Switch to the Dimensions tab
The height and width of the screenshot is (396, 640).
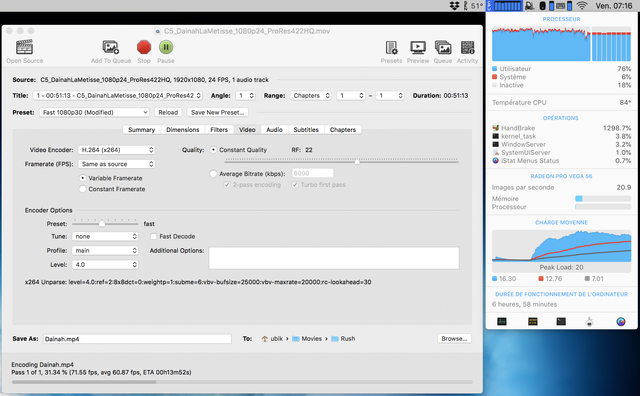tap(182, 129)
